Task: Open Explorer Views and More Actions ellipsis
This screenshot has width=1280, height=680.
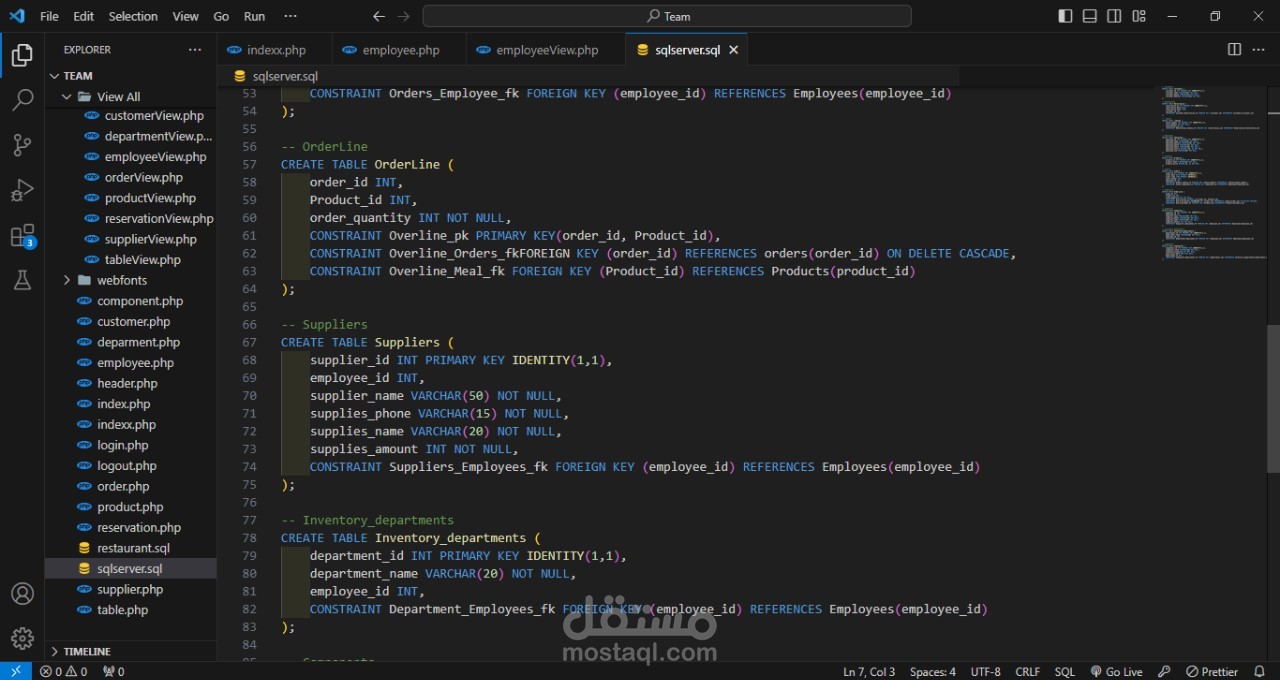Action: pos(195,49)
